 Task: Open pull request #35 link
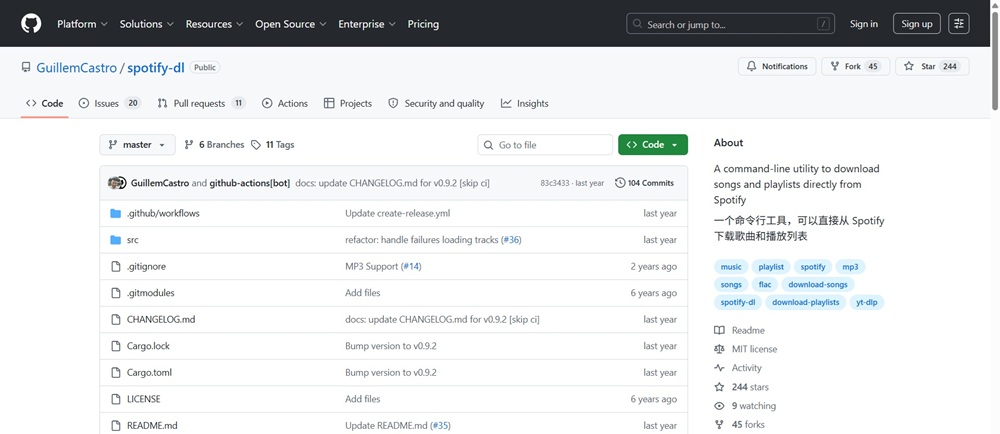click(441, 425)
